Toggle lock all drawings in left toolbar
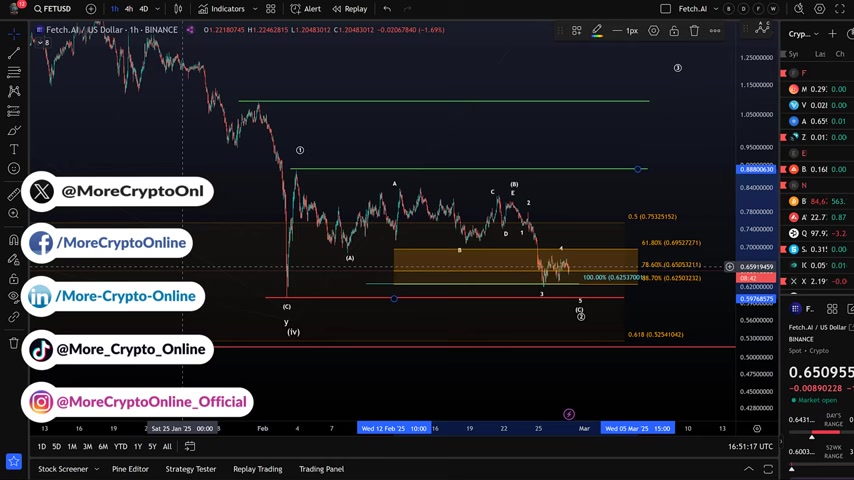Image resolution: width=854 pixels, height=480 pixels. click(14, 278)
